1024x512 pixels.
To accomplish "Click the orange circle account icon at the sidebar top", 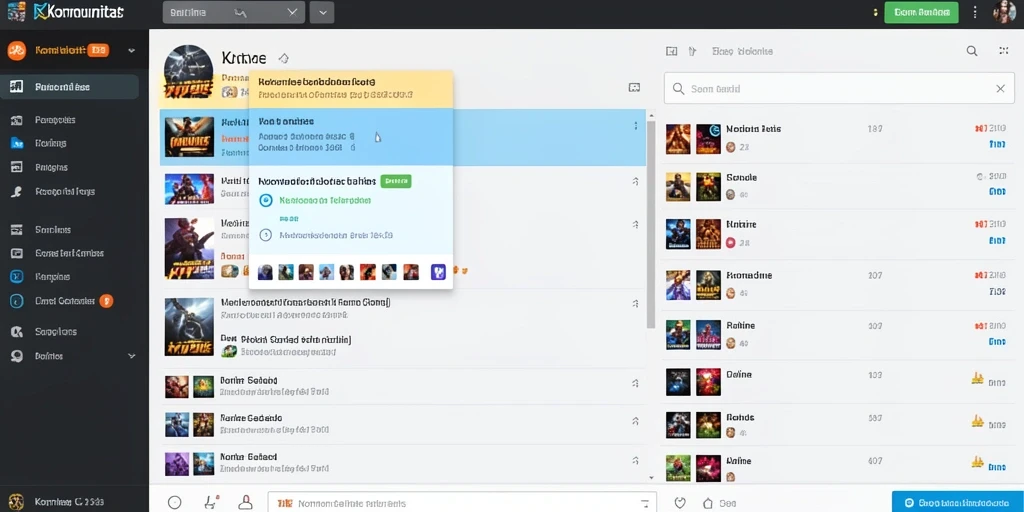I will point(16,50).
